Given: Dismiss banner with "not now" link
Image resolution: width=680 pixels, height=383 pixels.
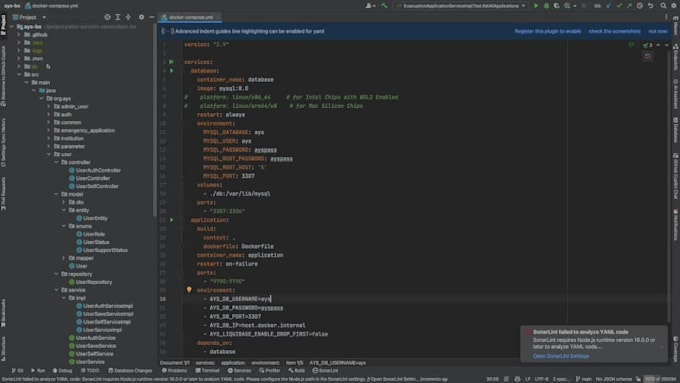Looking at the screenshot, I should point(657,31).
